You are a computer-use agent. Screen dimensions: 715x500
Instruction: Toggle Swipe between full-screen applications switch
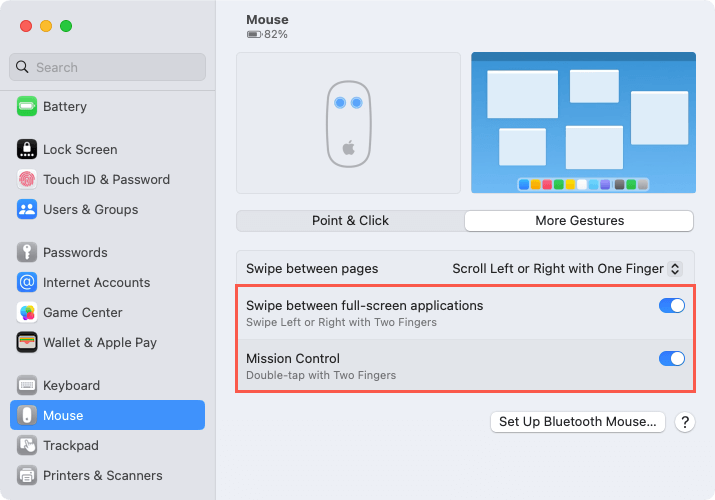tap(671, 305)
